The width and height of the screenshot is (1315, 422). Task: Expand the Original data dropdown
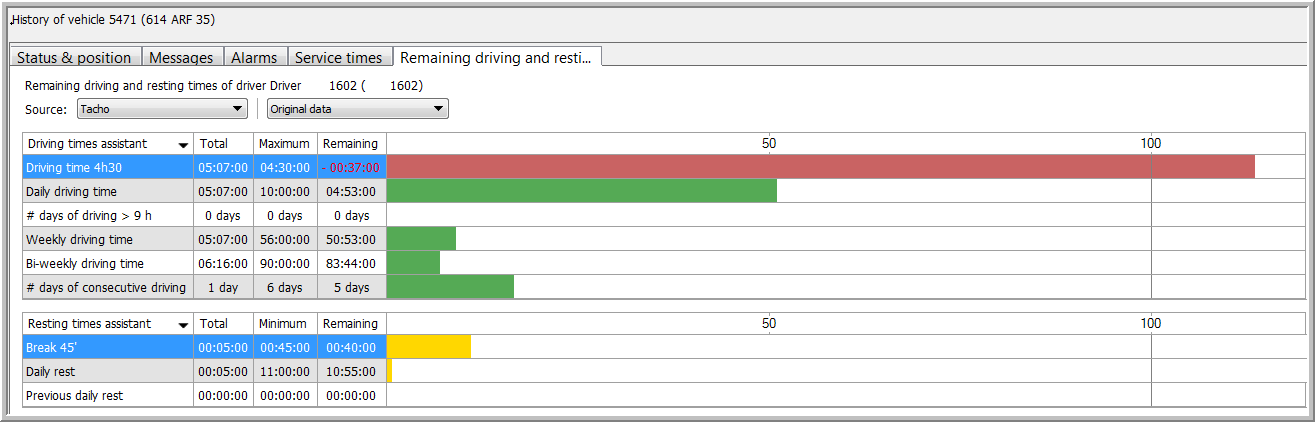[x=357, y=109]
